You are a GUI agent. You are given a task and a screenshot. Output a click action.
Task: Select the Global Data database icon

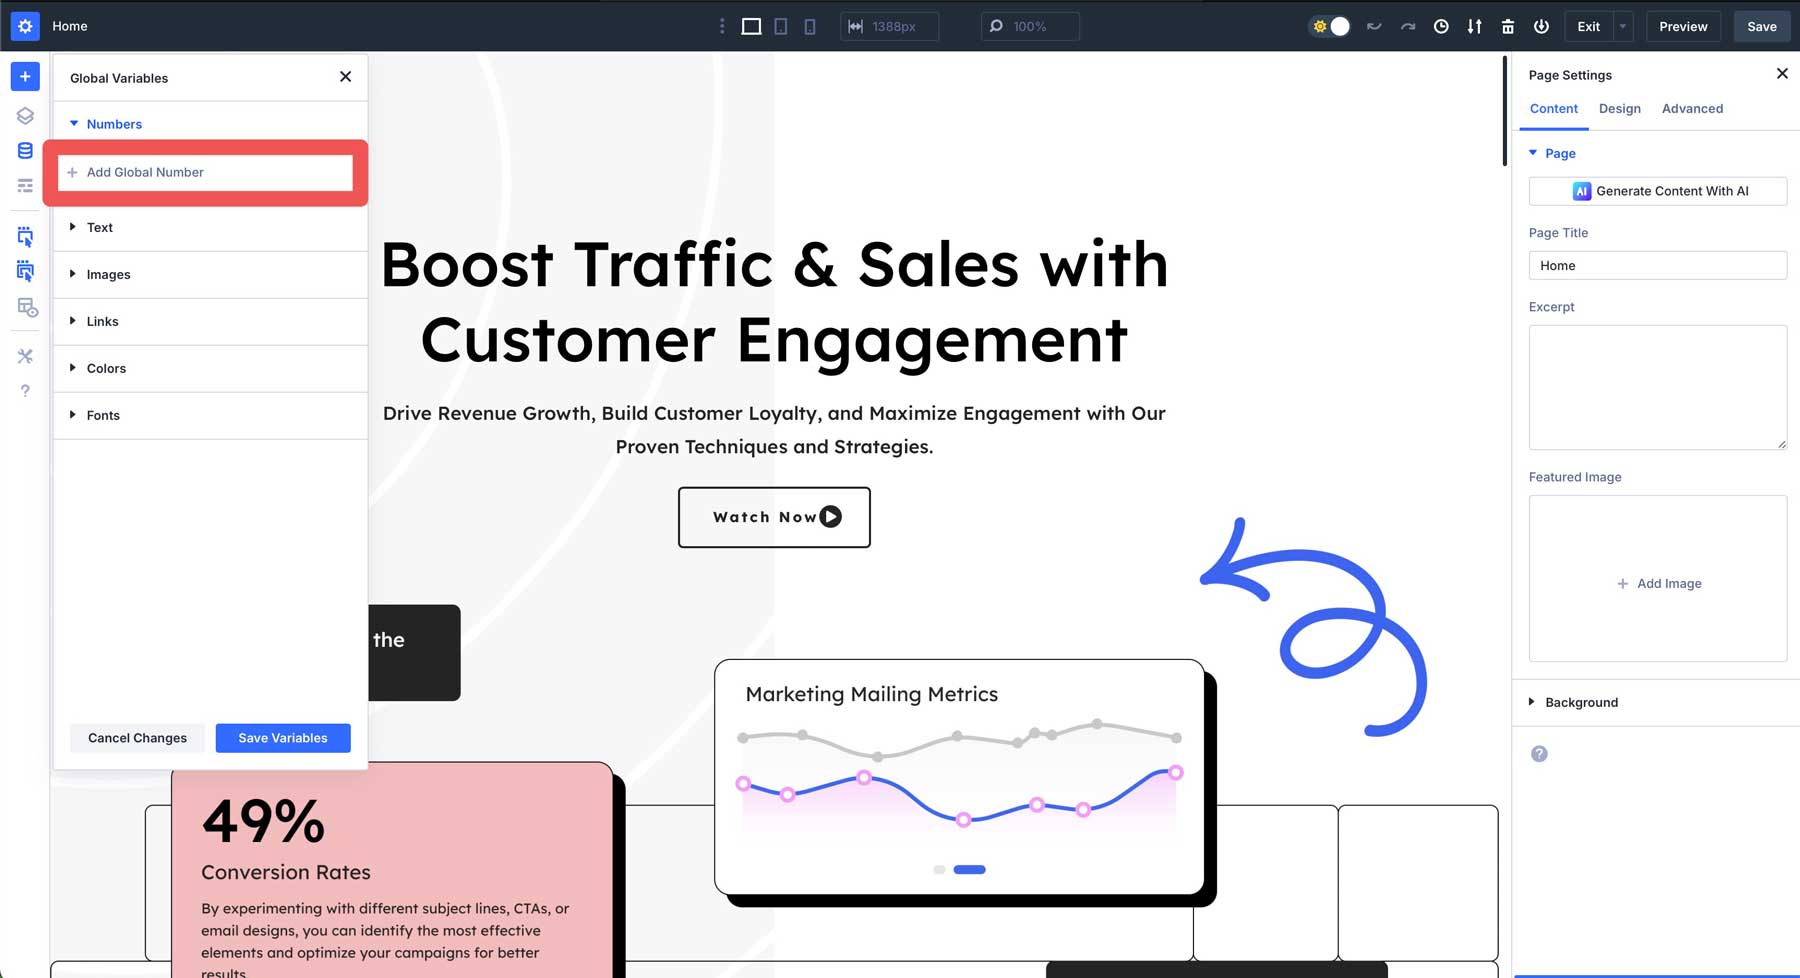tap(25, 150)
